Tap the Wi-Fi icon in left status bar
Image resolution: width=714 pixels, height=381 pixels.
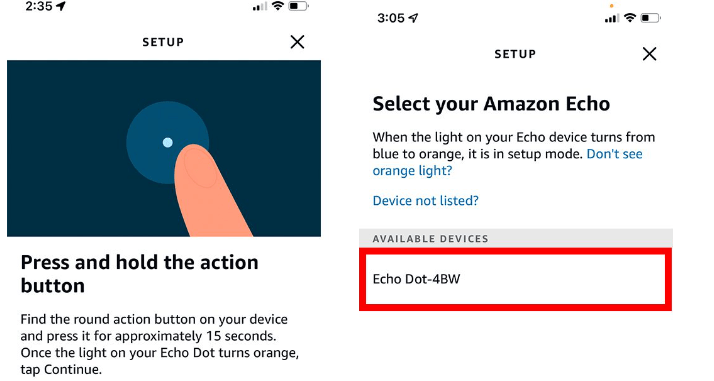pos(277,6)
